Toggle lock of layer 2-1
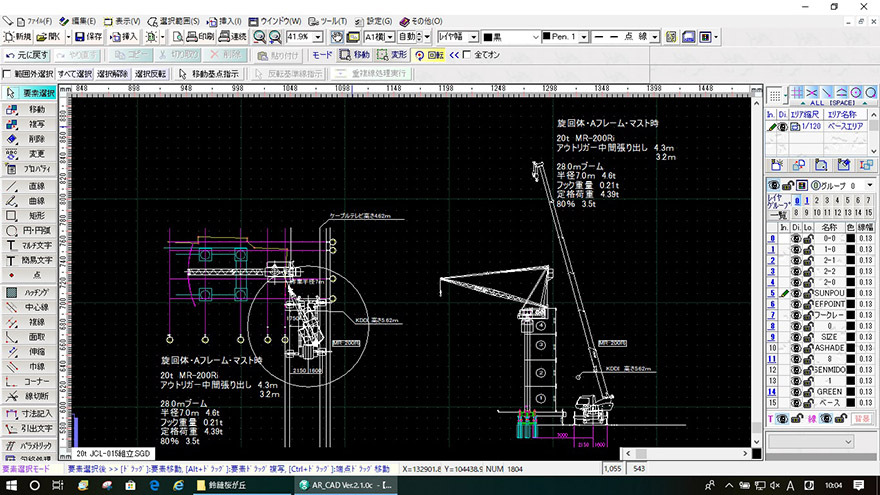Image resolution: width=880 pixels, height=495 pixels. pyautogui.click(x=808, y=260)
